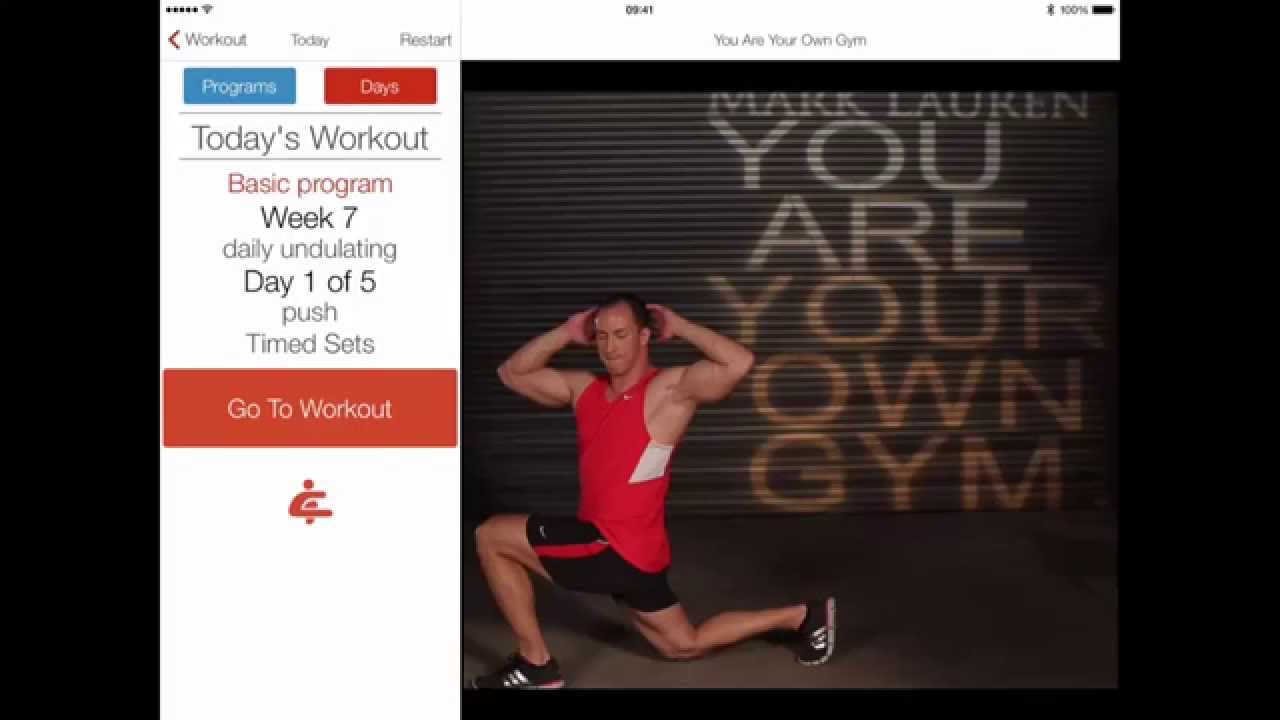Viewport: 1280px width, 720px height.
Task: Click the Bluetooth icon in status bar
Action: (1050, 10)
